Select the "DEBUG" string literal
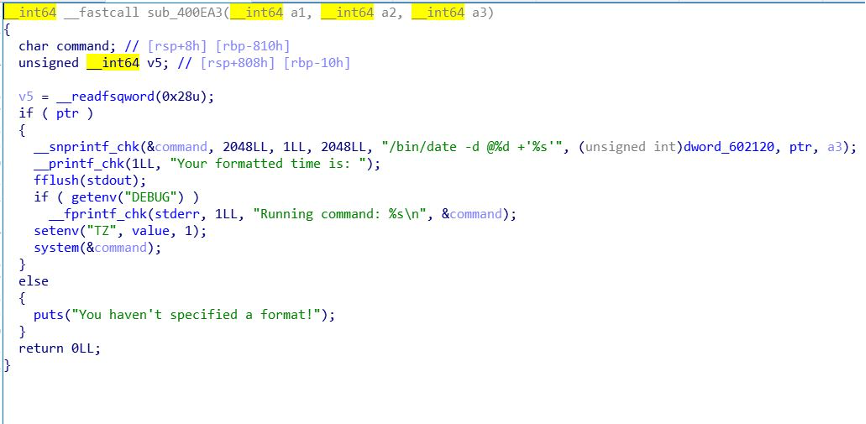The image size is (866, 424). 151,197
